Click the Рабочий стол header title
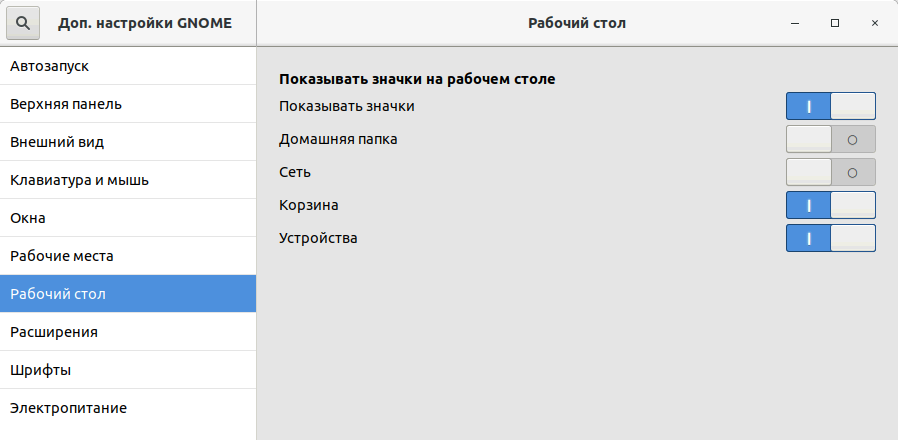This screenshot has width=898, height=440. (577, 23)
